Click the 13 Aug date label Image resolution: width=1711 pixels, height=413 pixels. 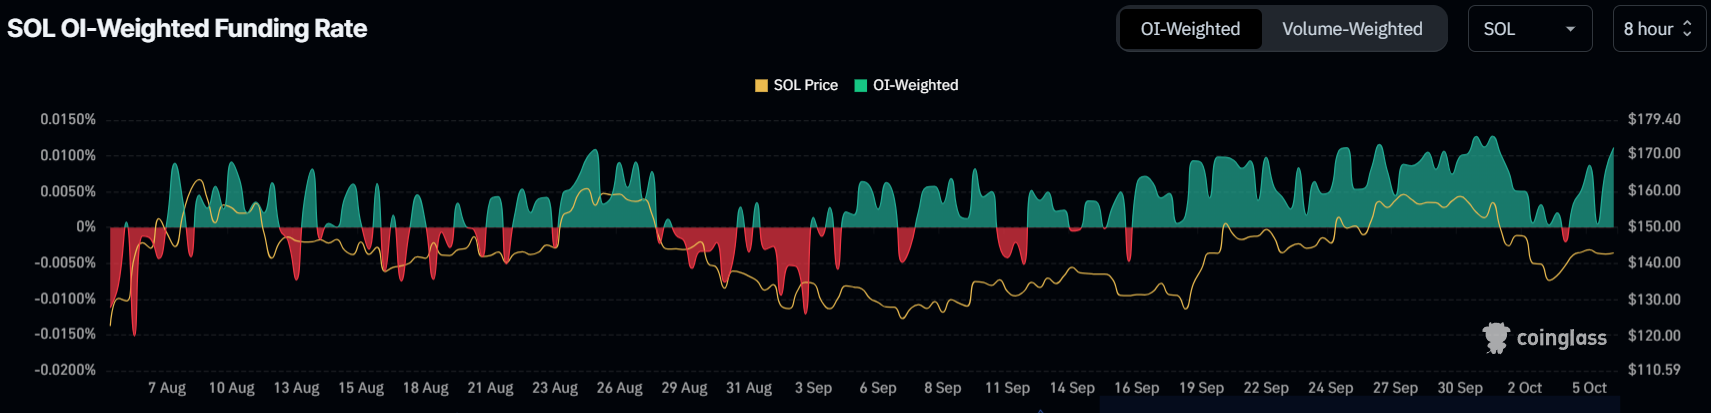[x=296, y=388]
